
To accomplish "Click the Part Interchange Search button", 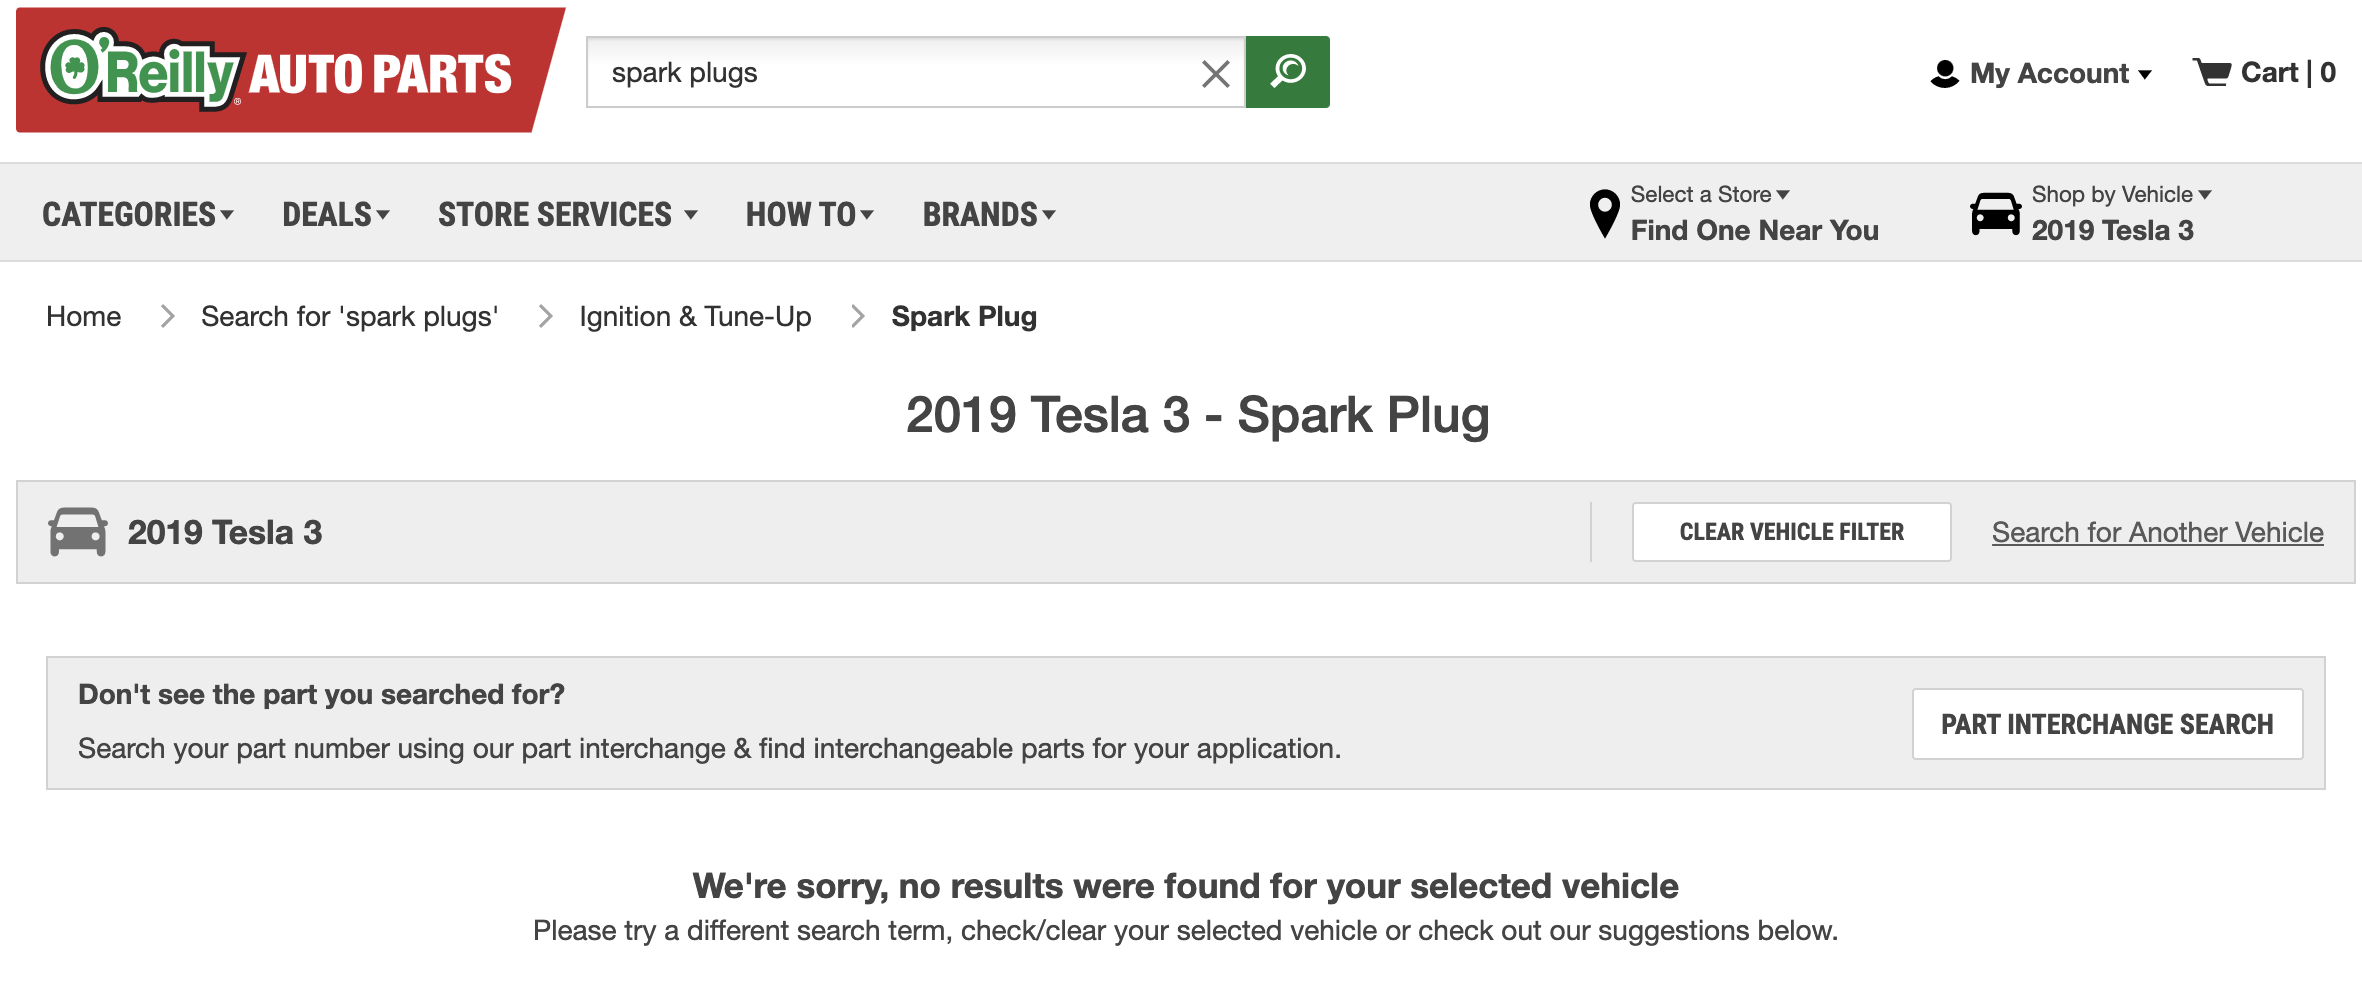I will pyautogui.click(x=2107, y=724).
